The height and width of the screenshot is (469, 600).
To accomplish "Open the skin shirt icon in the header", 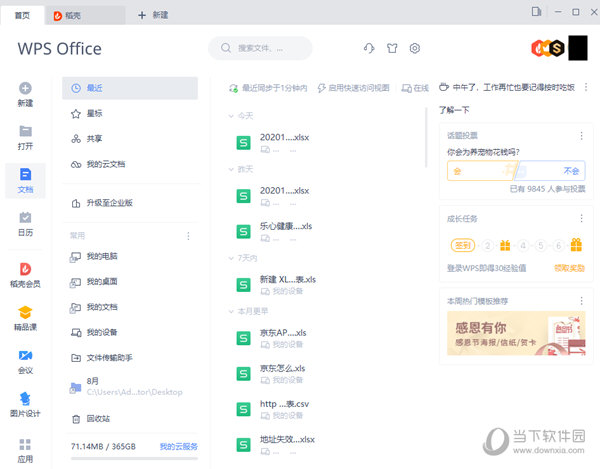I will 392,48.
